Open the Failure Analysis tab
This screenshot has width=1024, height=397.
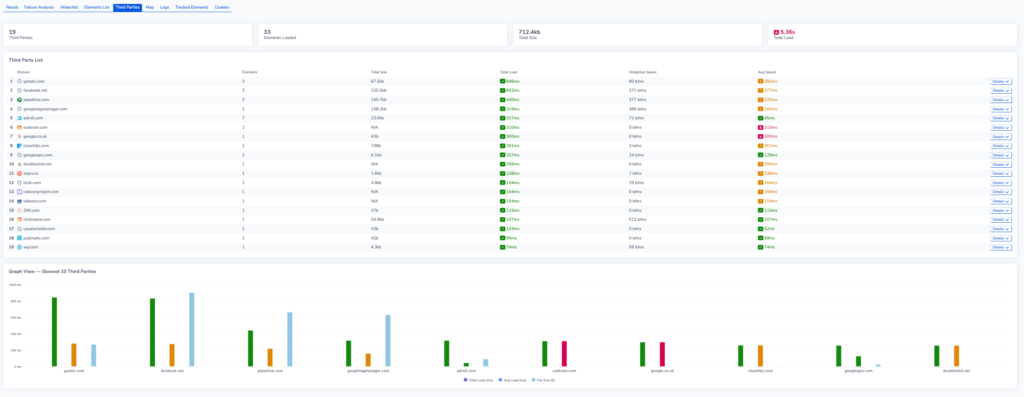[x=39, y=7]
